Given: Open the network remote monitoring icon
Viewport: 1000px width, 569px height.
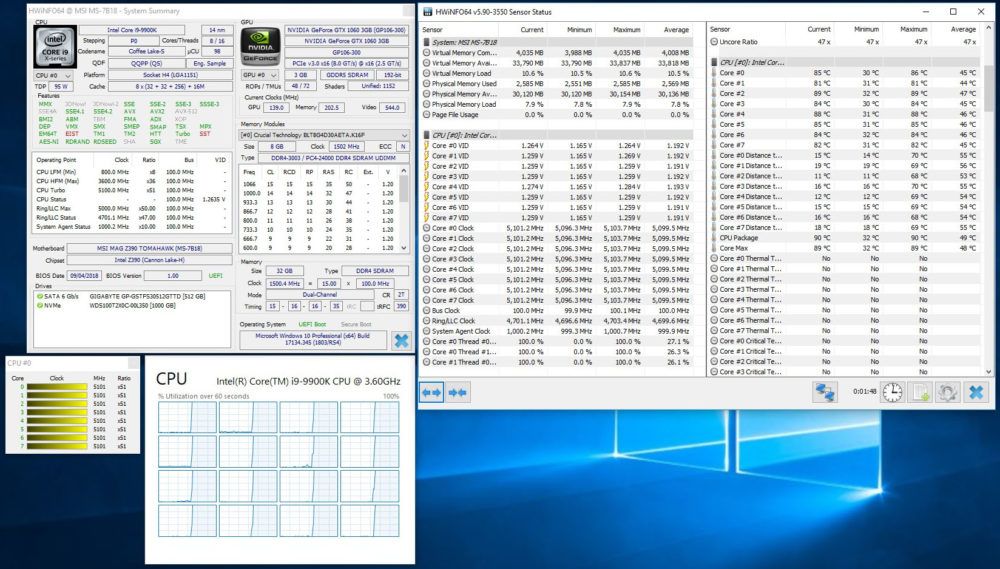Looking at the screenshot, I should [x=825, y=392].
